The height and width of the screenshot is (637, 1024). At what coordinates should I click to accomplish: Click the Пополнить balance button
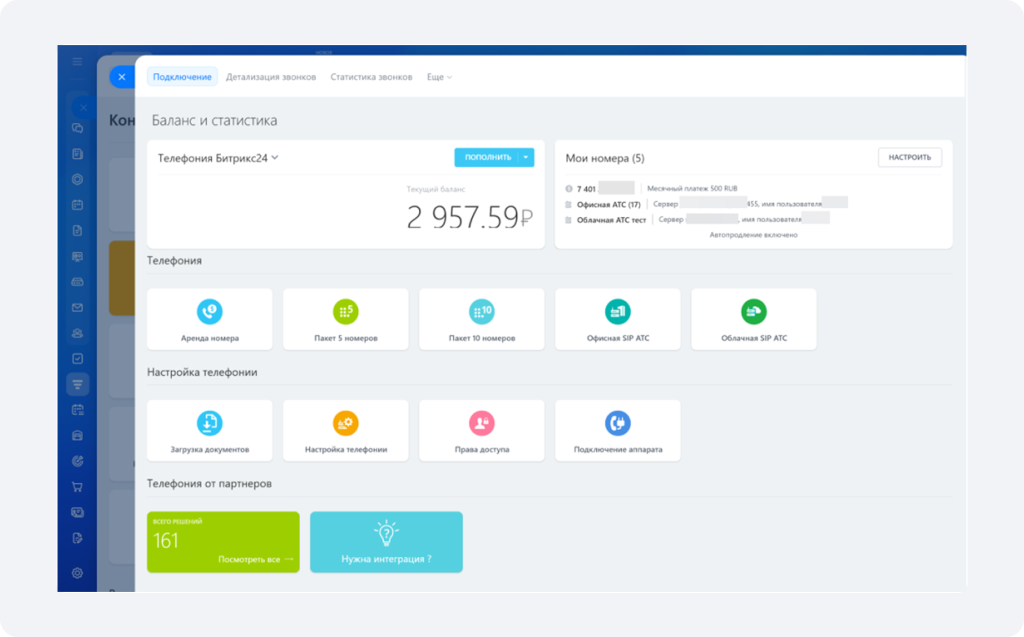click(x=487, y=157)
